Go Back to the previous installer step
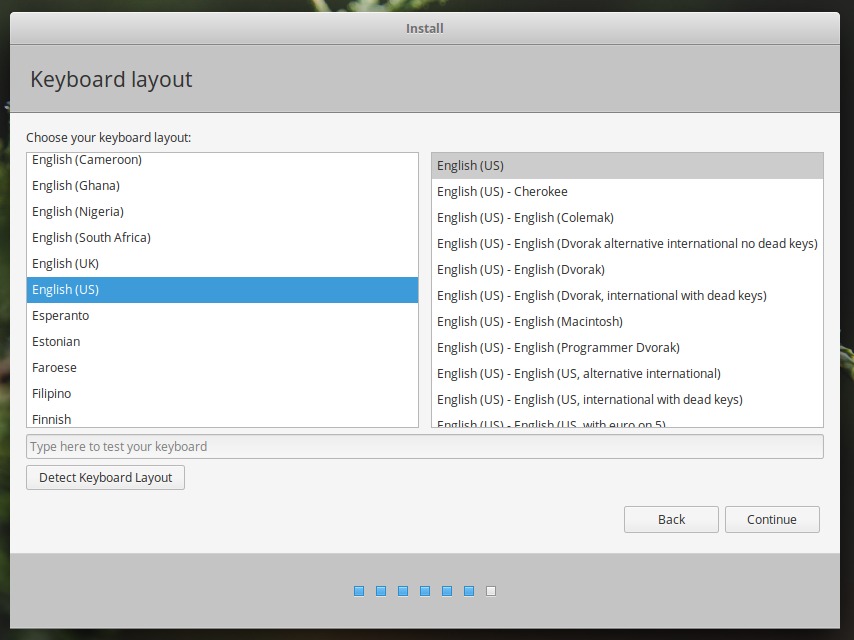This screenshot has height=640, width=854. point(671,519)
